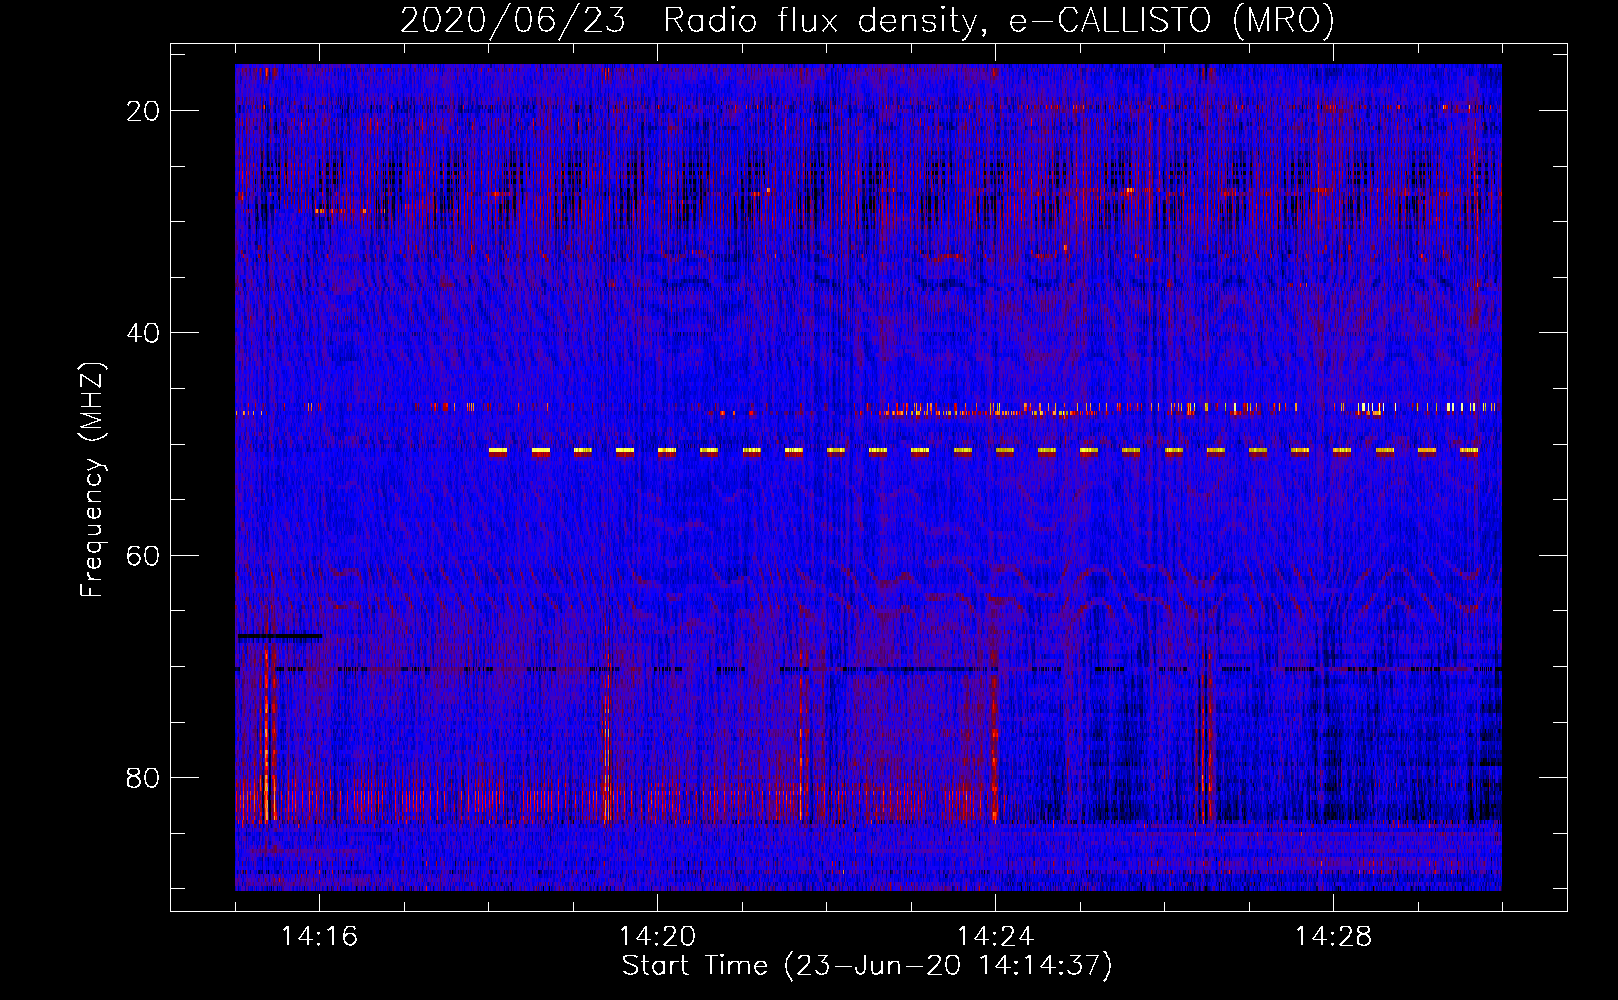The width and height of the screenshot is (1618, 1000).
Task: Click the 'Frequency (MHZ)' axis label
Action: (92, 480)
